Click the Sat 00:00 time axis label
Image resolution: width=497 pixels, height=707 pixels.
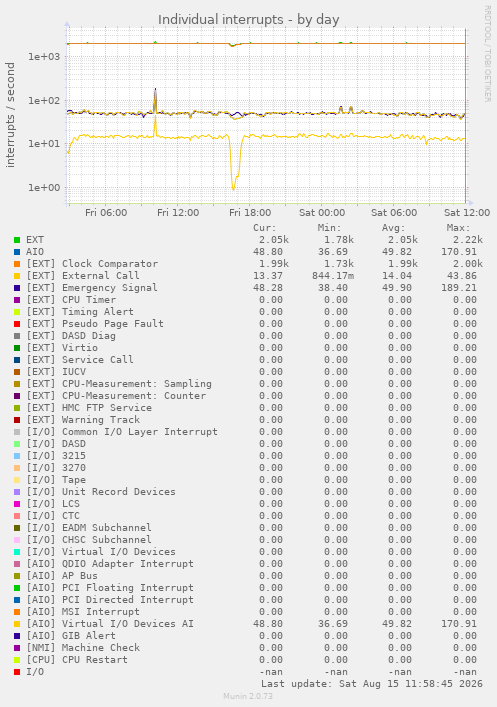pos(322,213)
